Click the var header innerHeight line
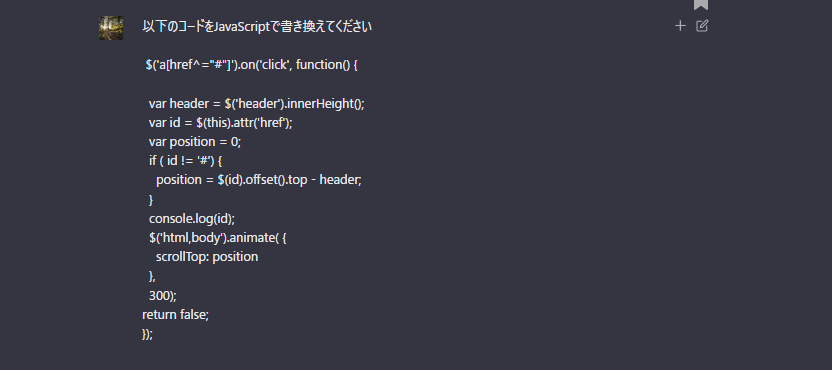Screen dimensions: 832x370 point(257,104)
